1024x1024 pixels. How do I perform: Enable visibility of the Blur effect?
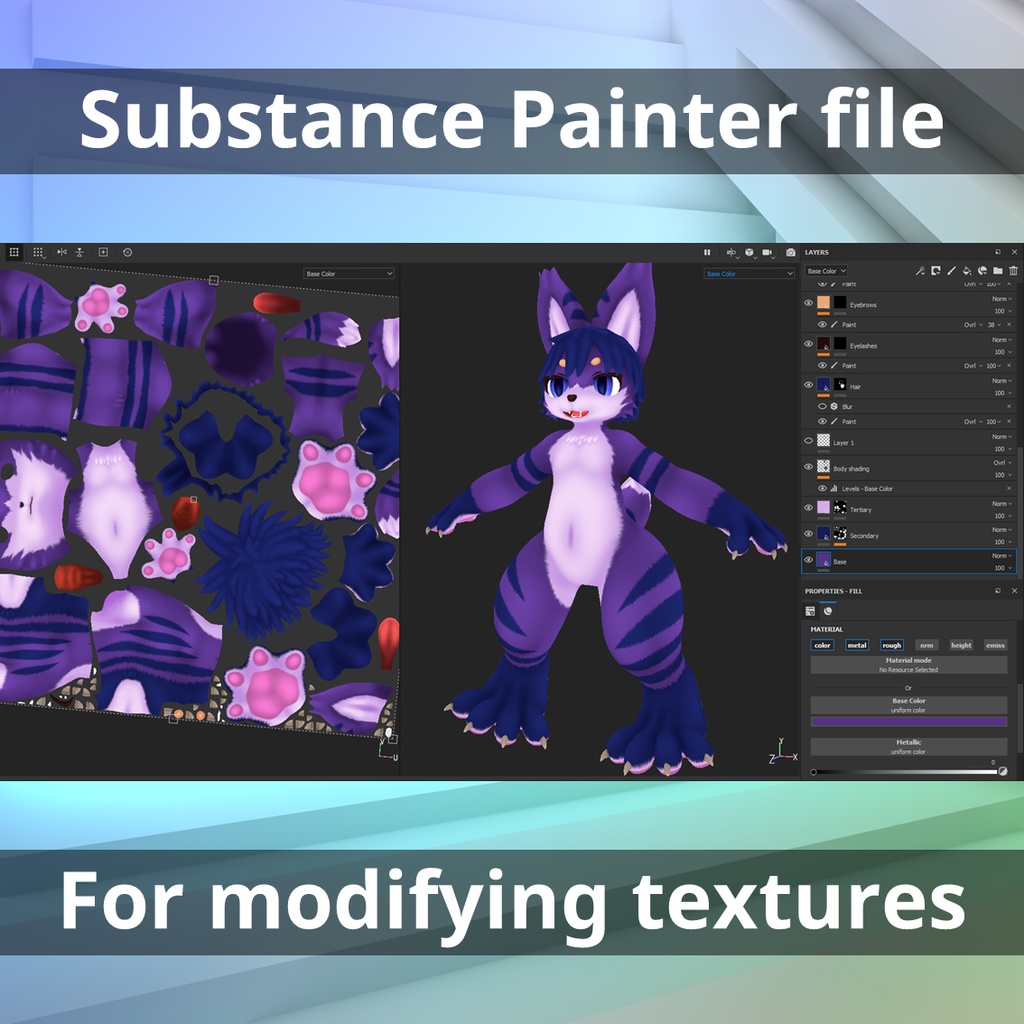pos(822,406)
